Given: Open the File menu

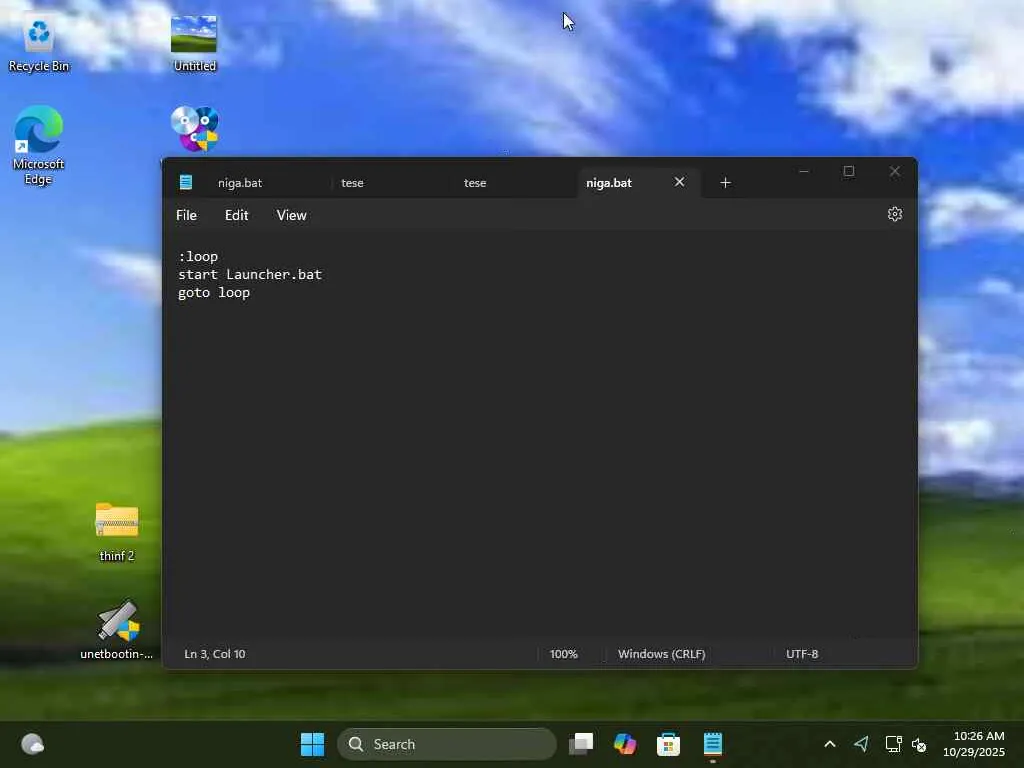Looking at the screenshot, I should tap(186, 215).
